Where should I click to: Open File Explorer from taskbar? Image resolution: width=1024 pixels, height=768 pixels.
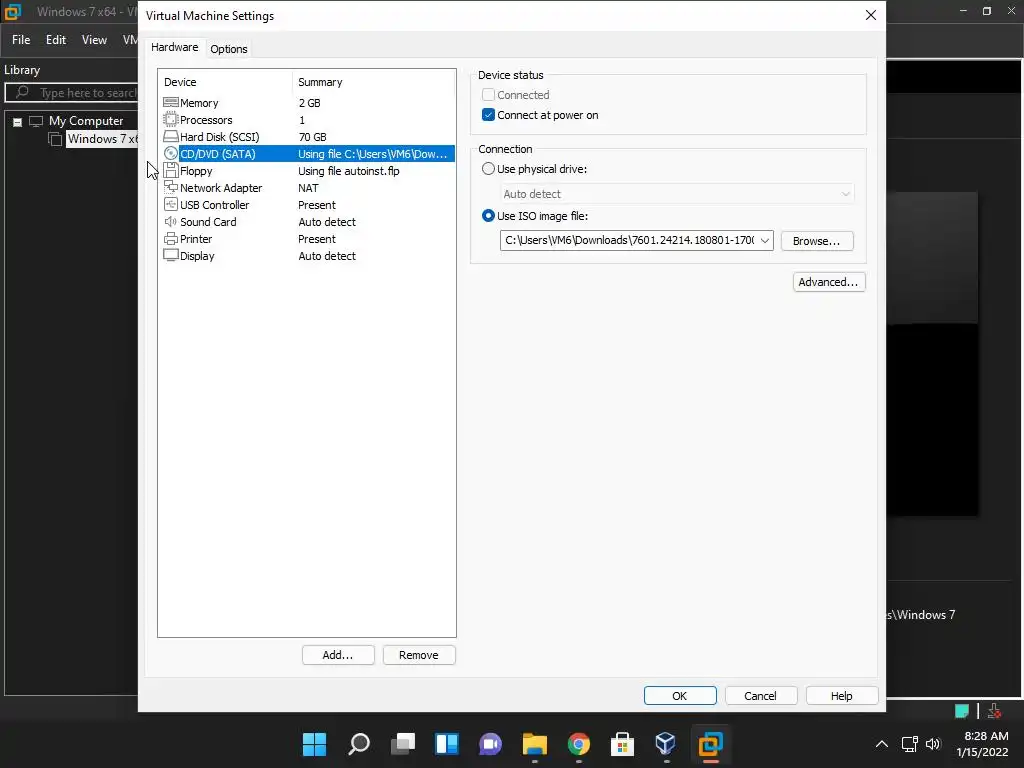[534, 744]
